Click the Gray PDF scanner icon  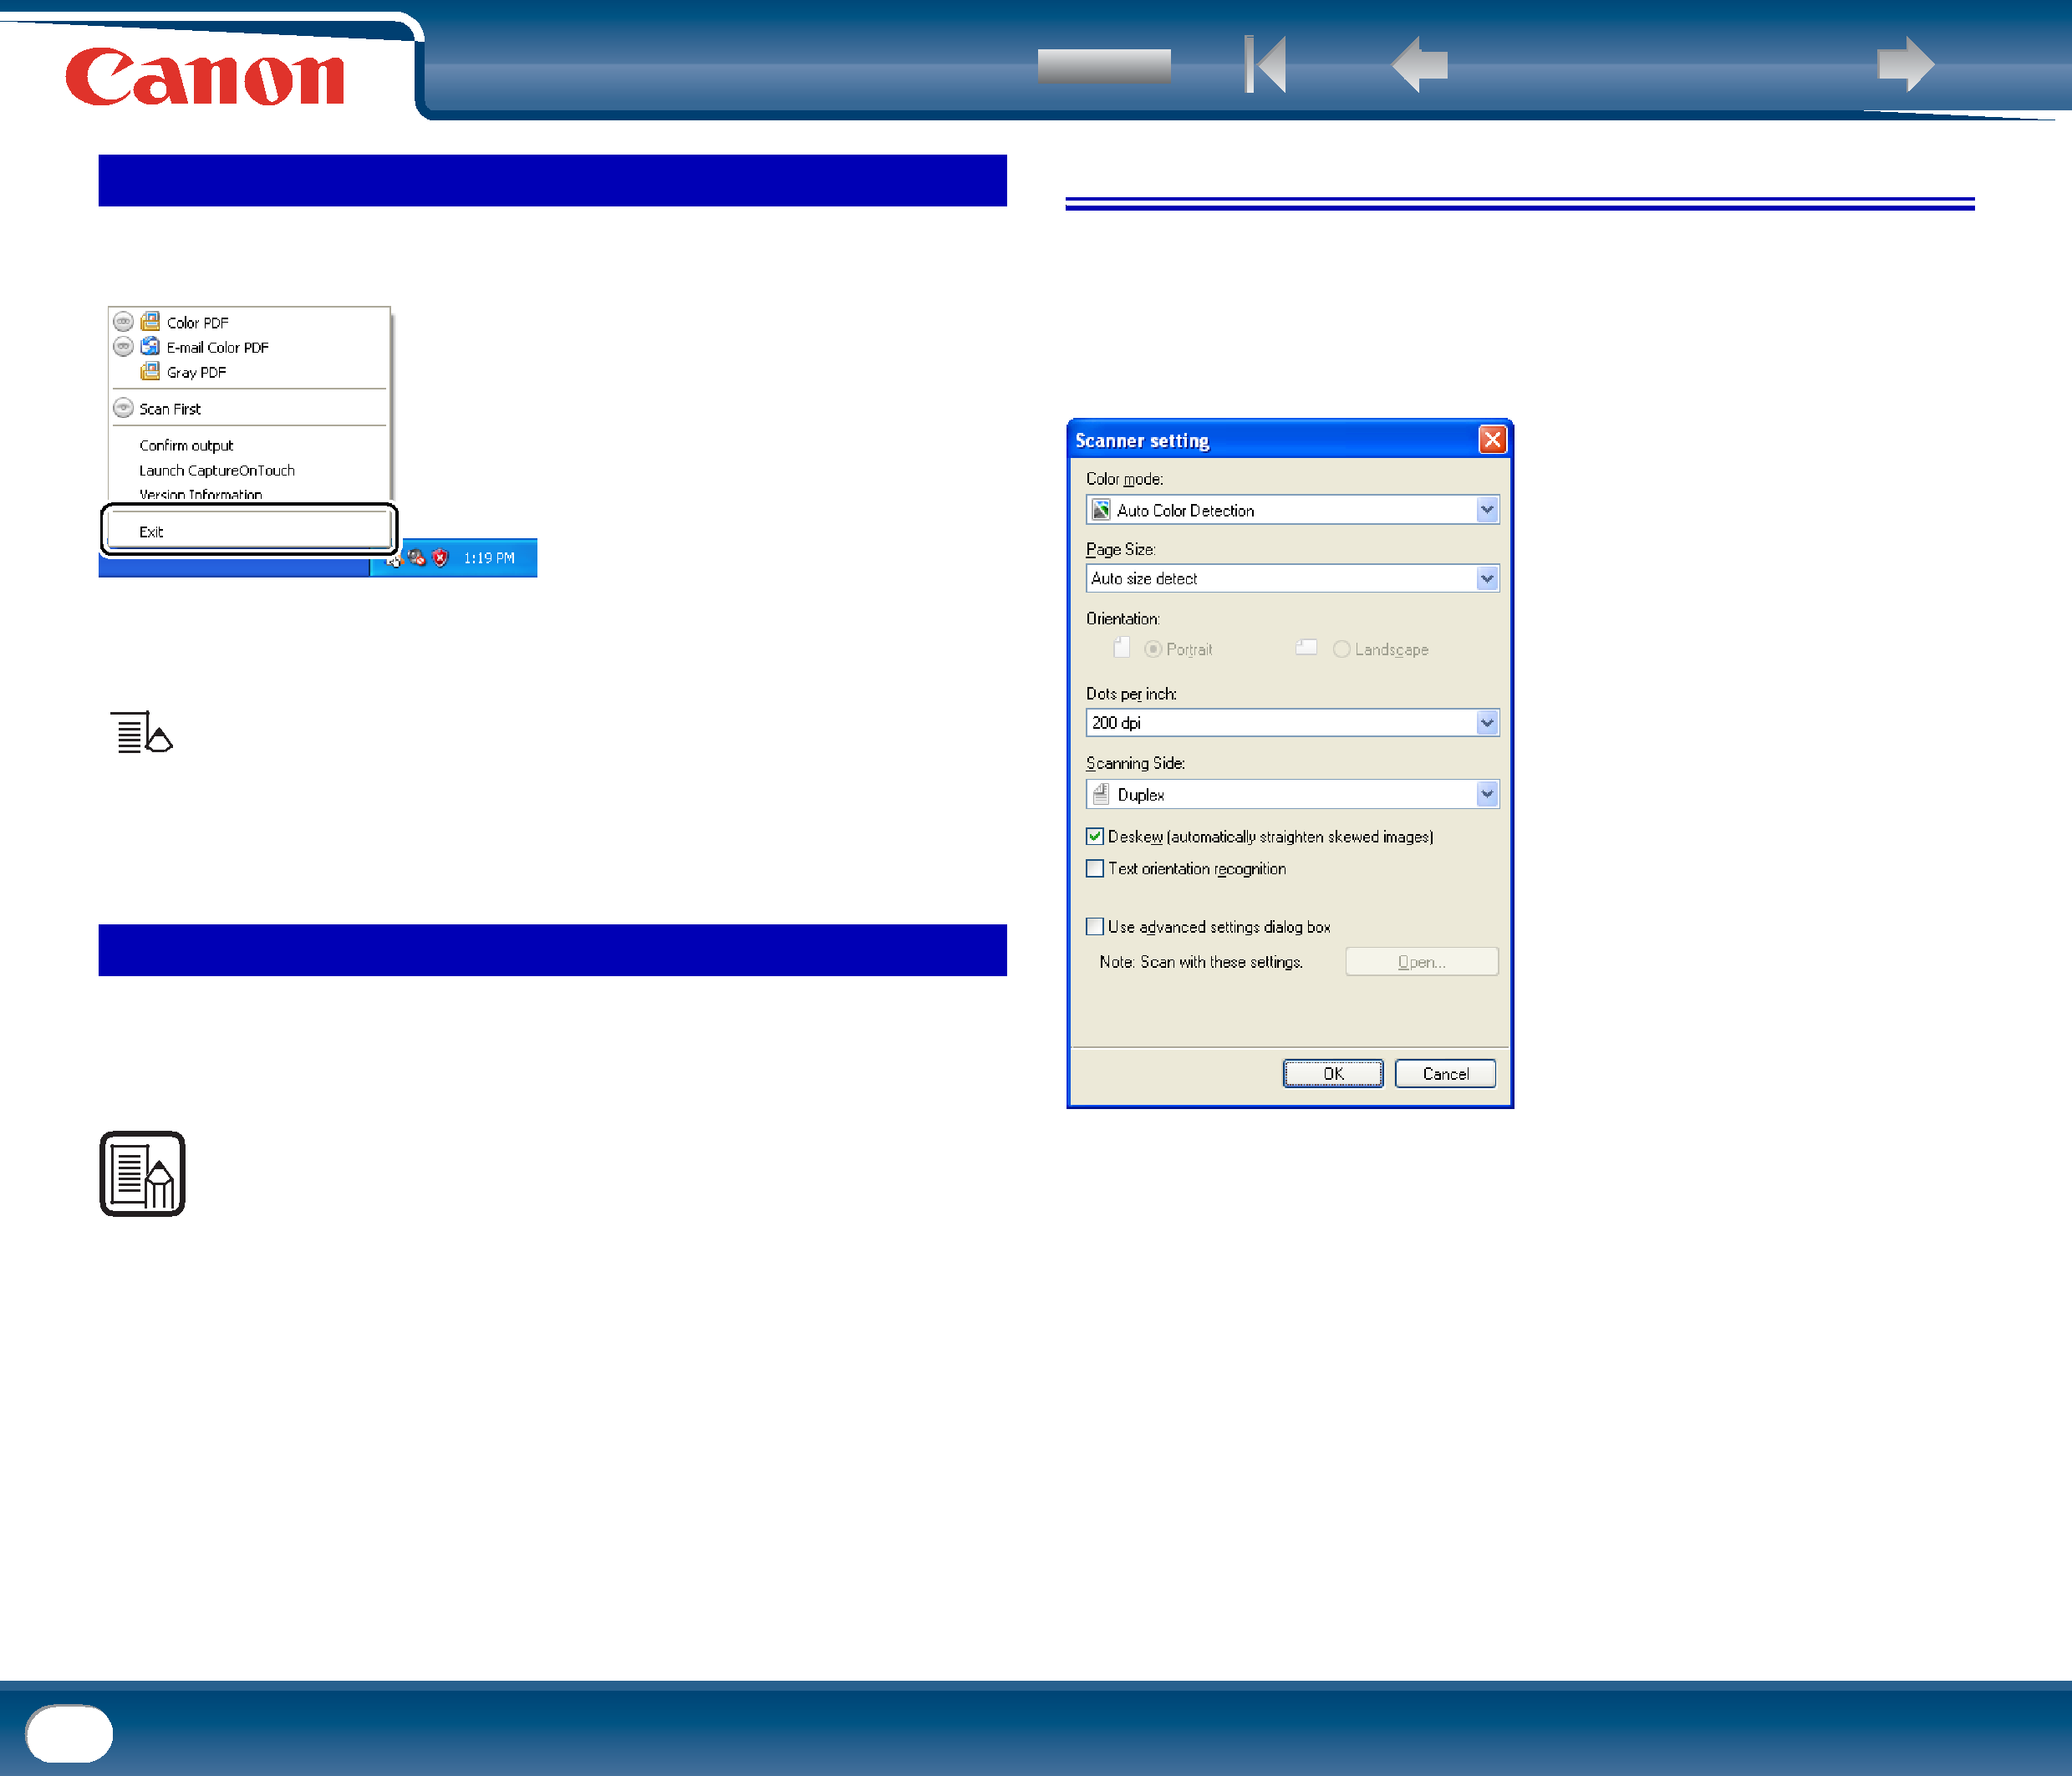pyautogui.click(x=150, y=371)
